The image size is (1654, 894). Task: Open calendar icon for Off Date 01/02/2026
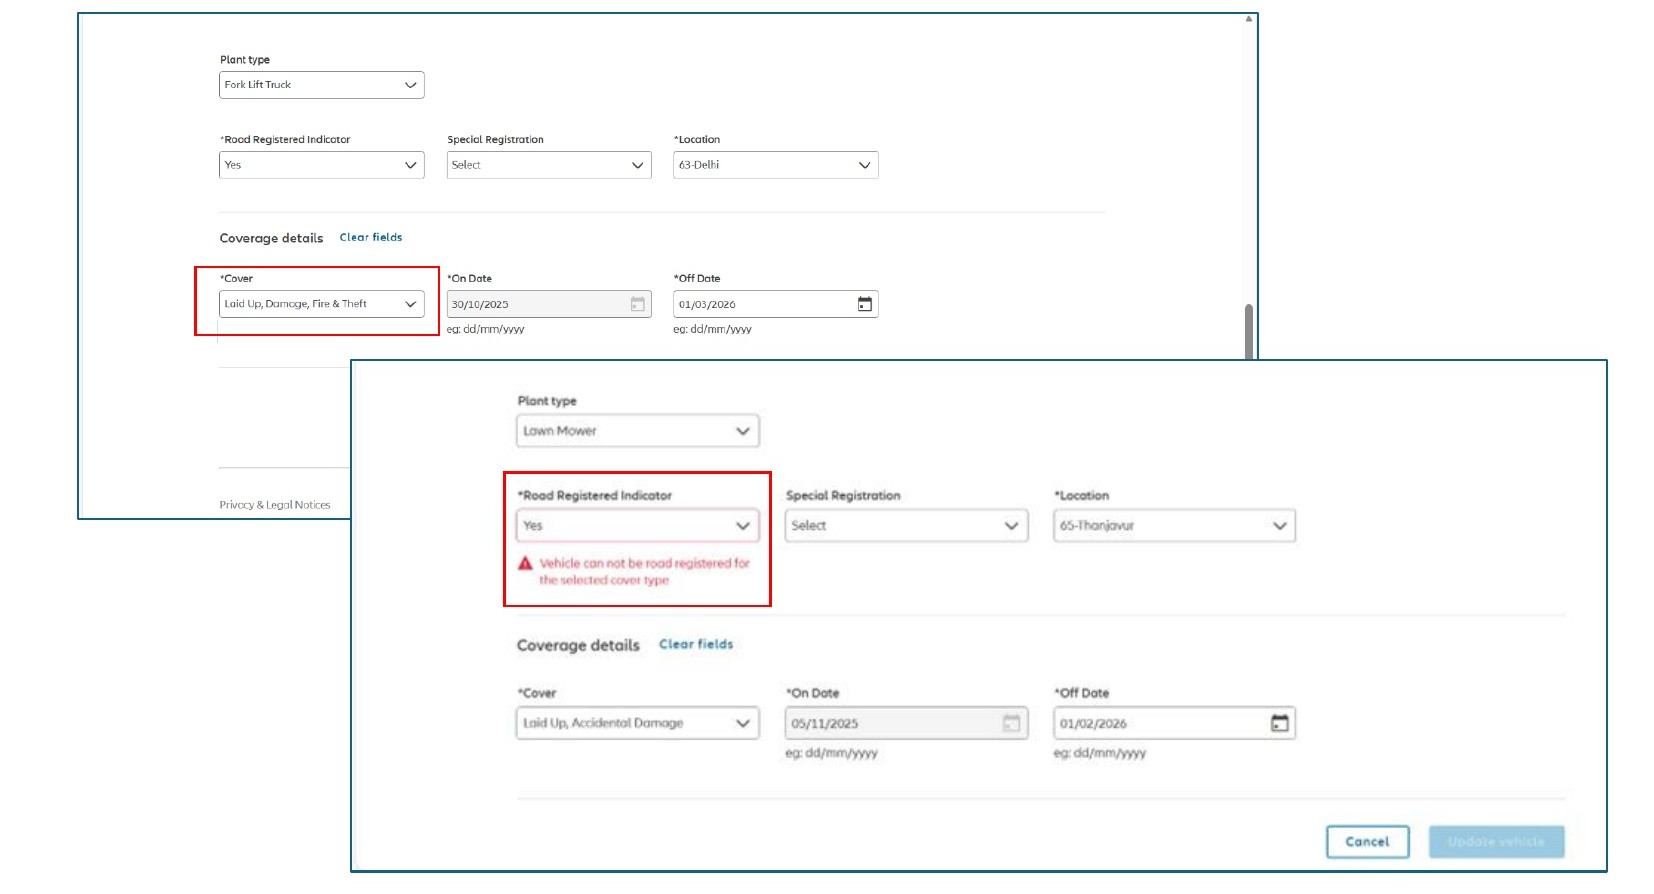coord(1279,723)
